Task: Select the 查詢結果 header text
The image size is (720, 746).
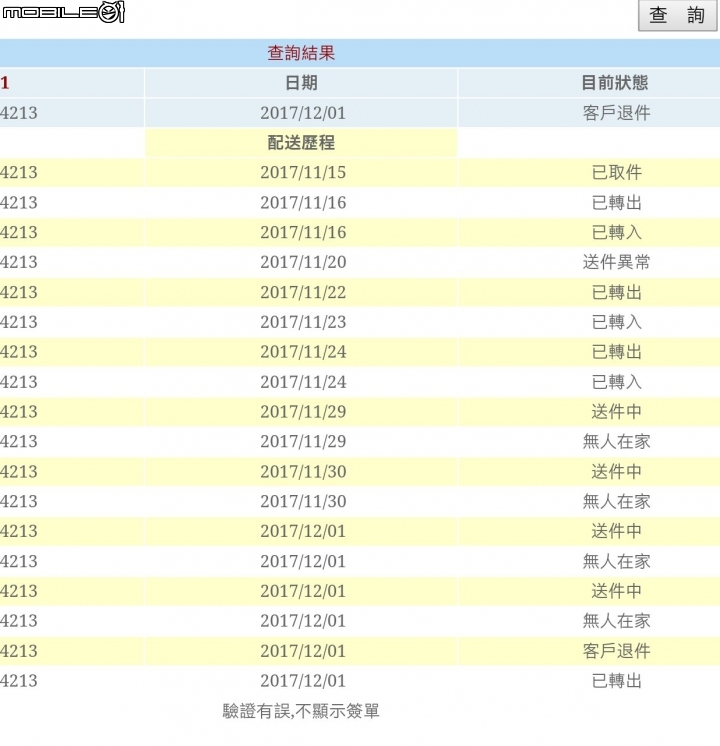Action: coord(301,53)
